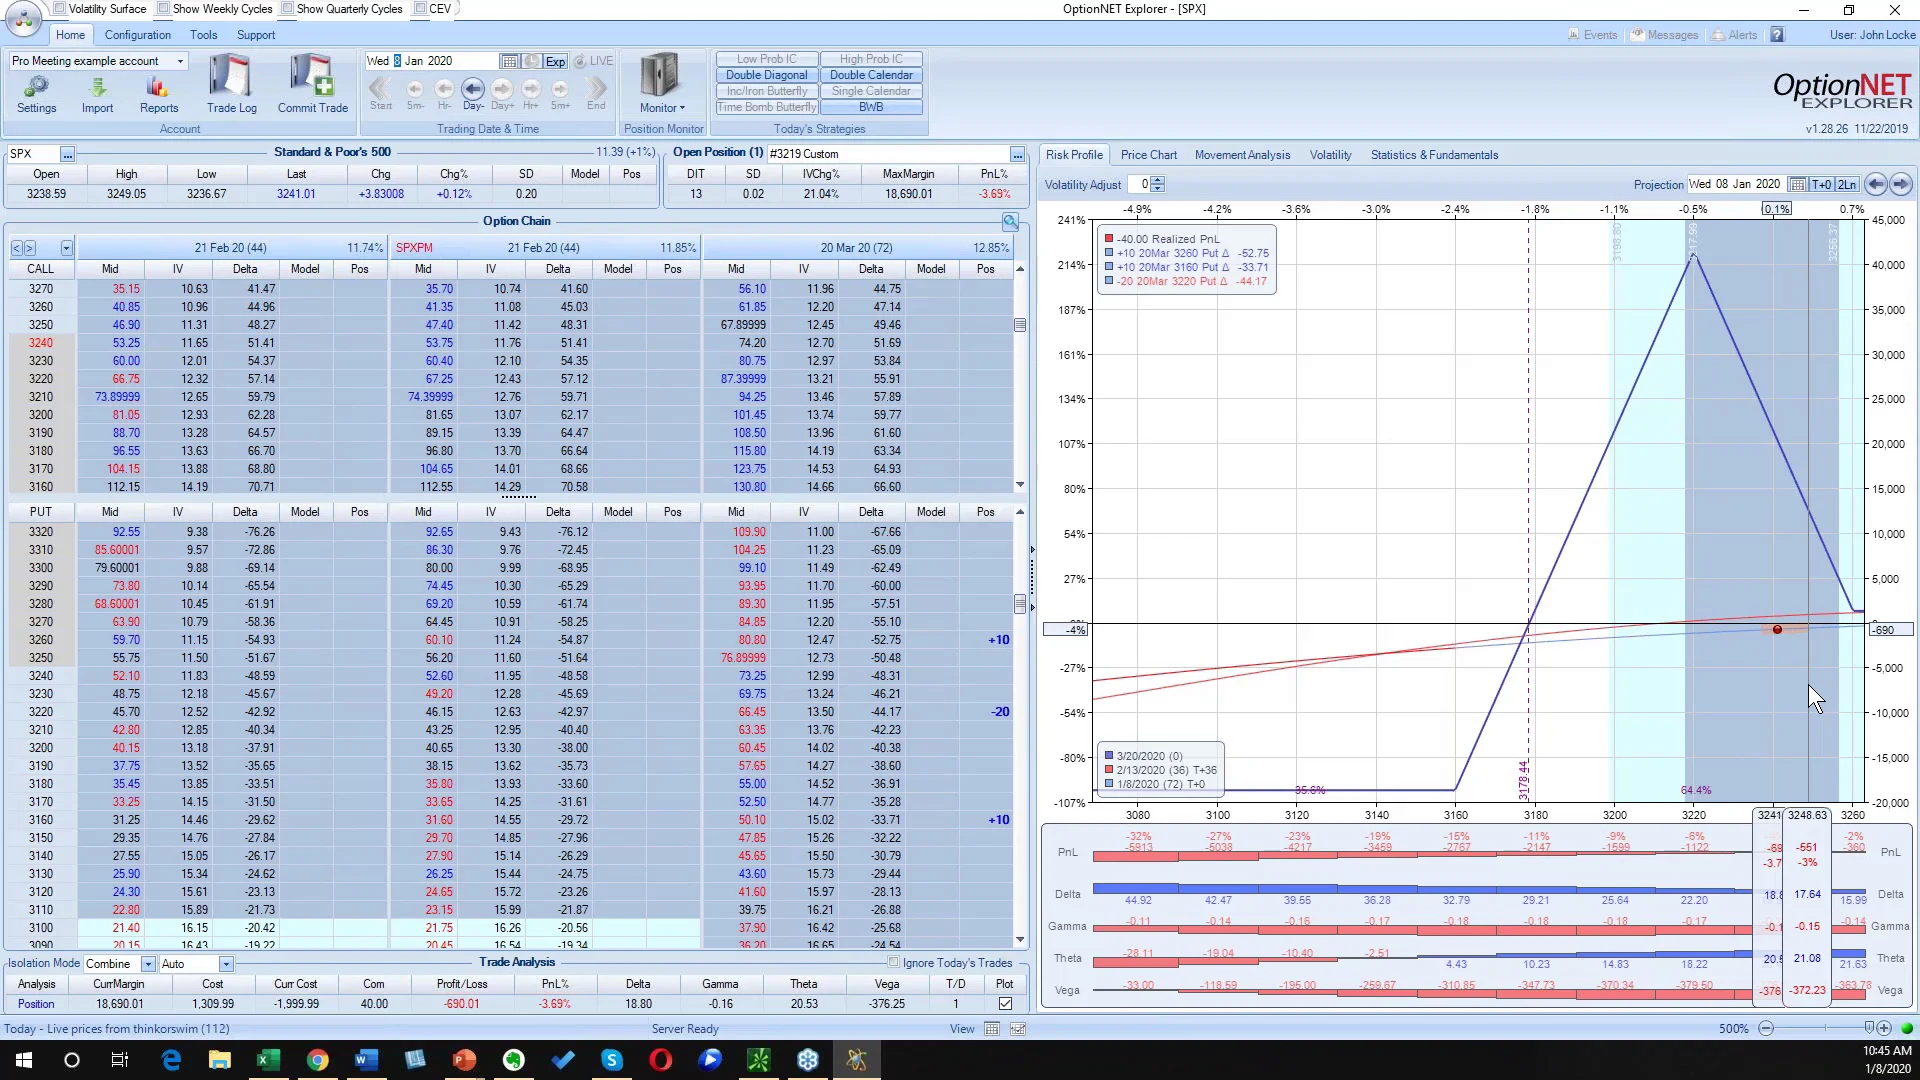The width and height of the screenshot is (1920, 1080).
Task: Select the BWB strategy button
Action: (x=871, y=107)
